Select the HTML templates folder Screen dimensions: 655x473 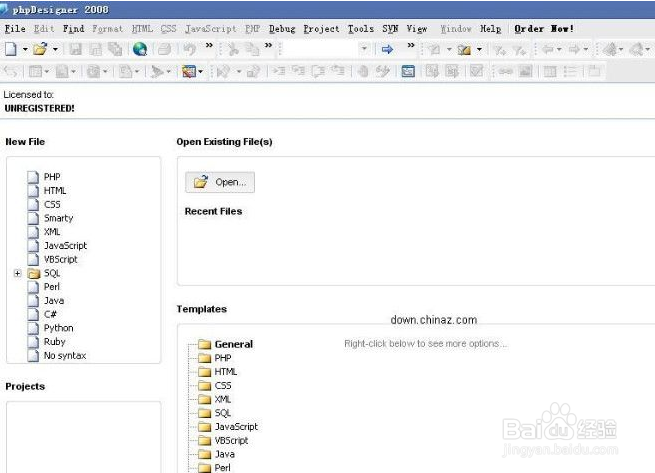click(x=226, y=372)
